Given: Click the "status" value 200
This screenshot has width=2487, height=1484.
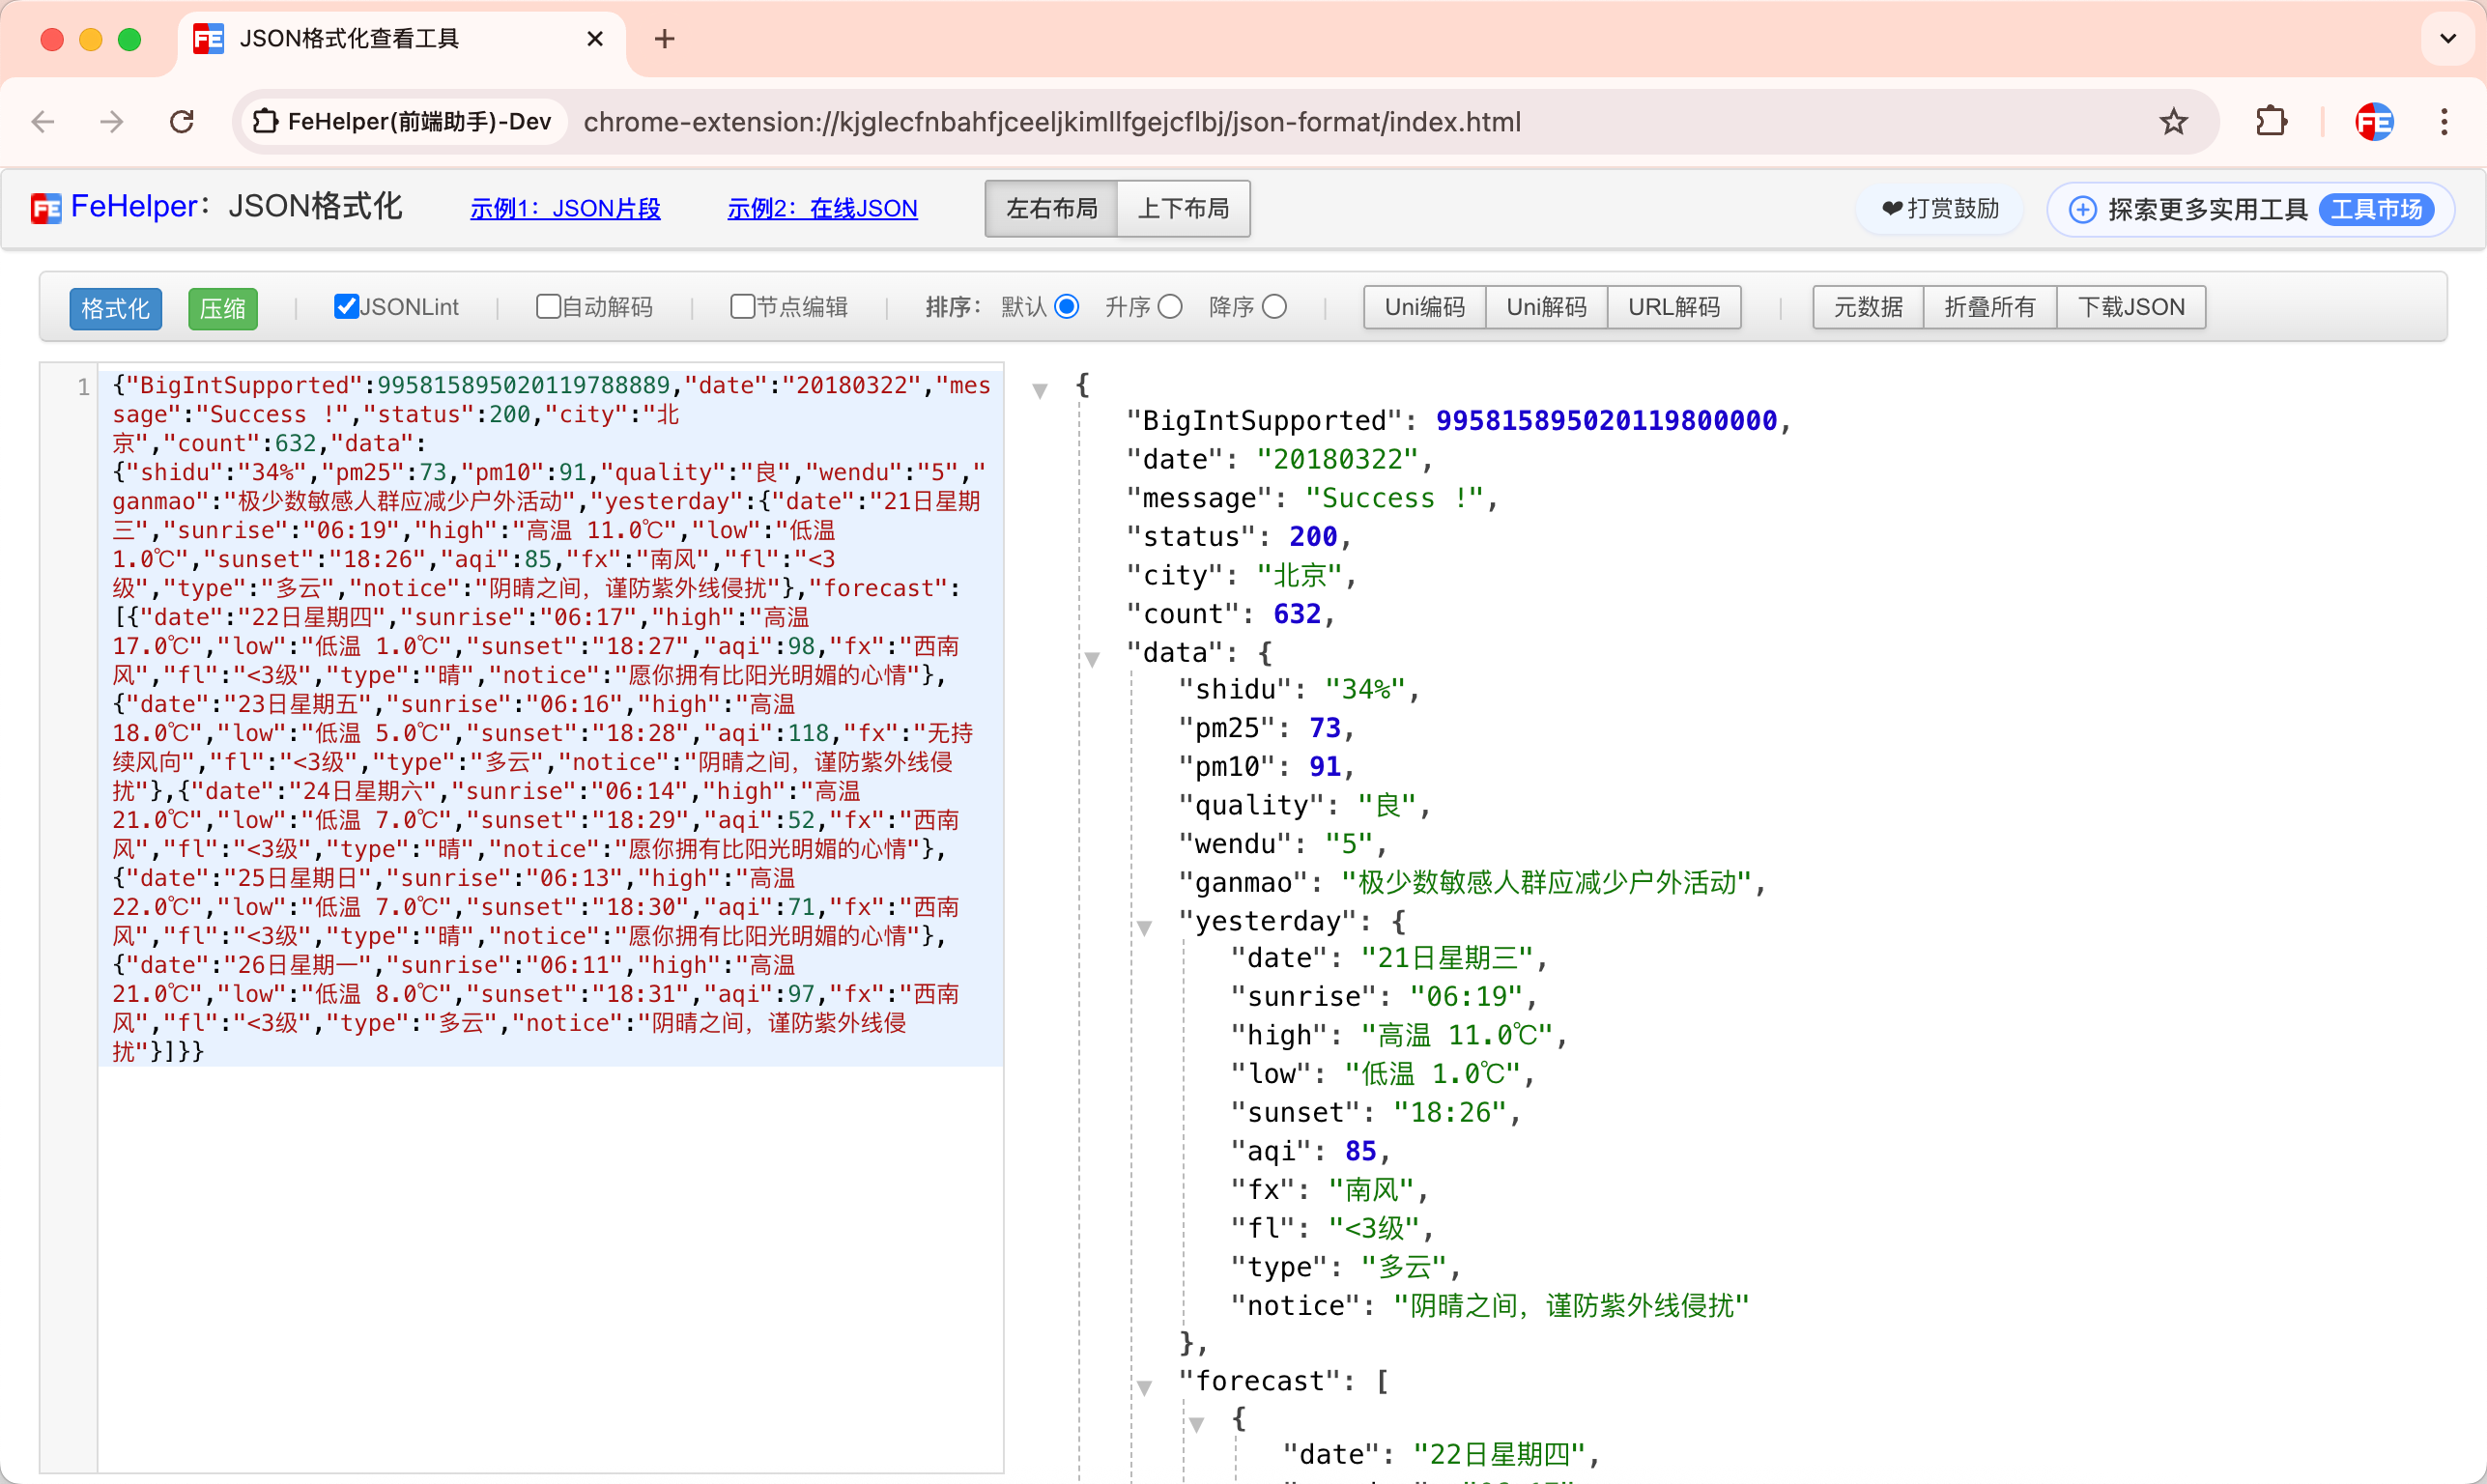Looking at the screenshot, I should pos(1313,537).
